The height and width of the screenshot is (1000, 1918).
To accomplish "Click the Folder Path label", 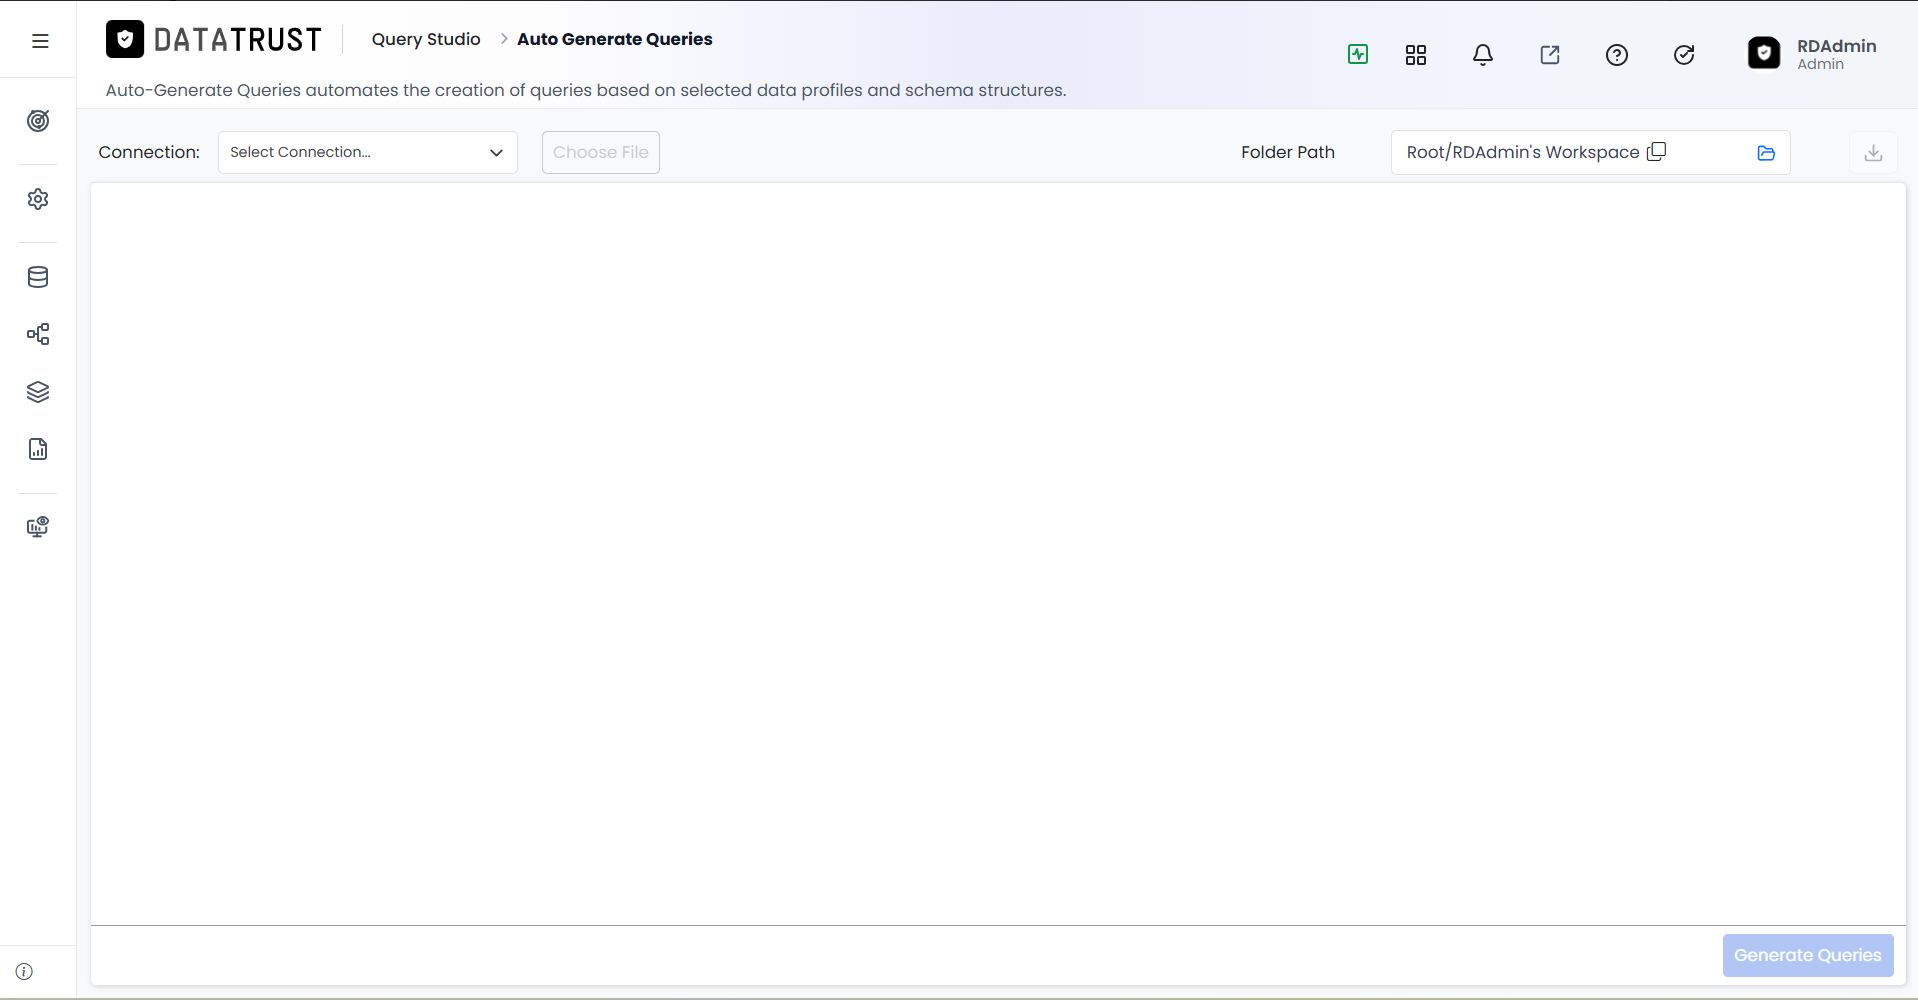I will 1288,152.
